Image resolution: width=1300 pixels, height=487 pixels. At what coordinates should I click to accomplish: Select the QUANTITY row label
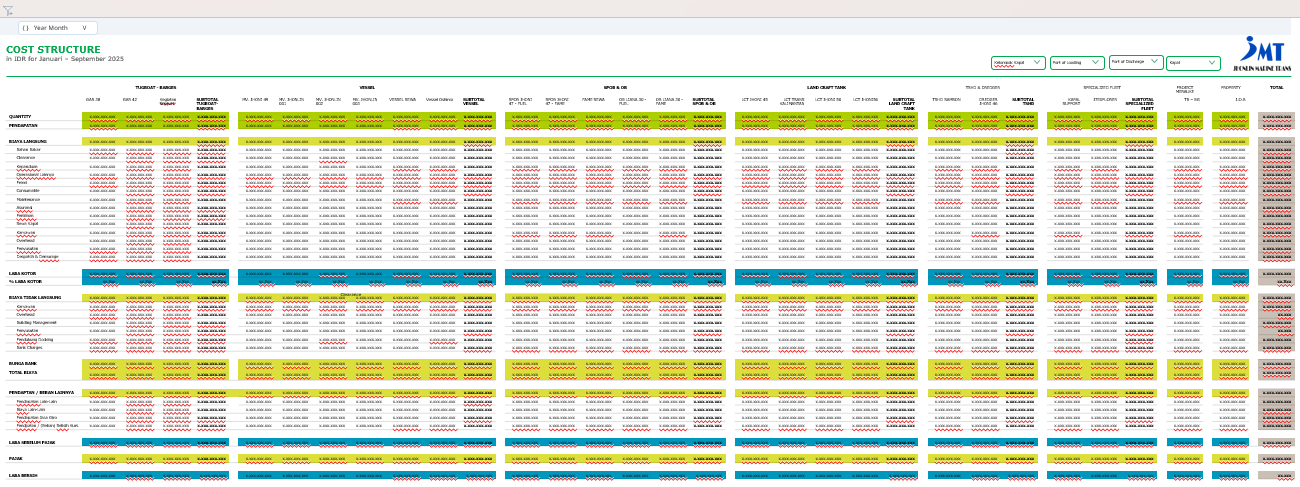pyautogui.click(x=19, y=117)
